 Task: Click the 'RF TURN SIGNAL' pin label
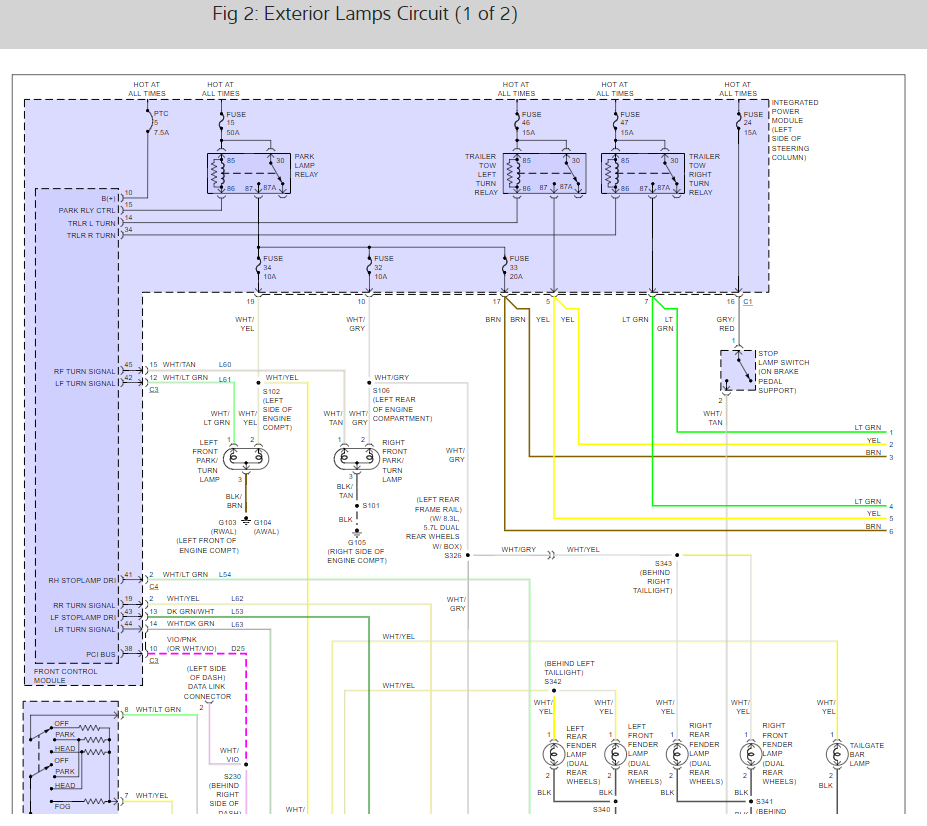(x=85, y=371)
